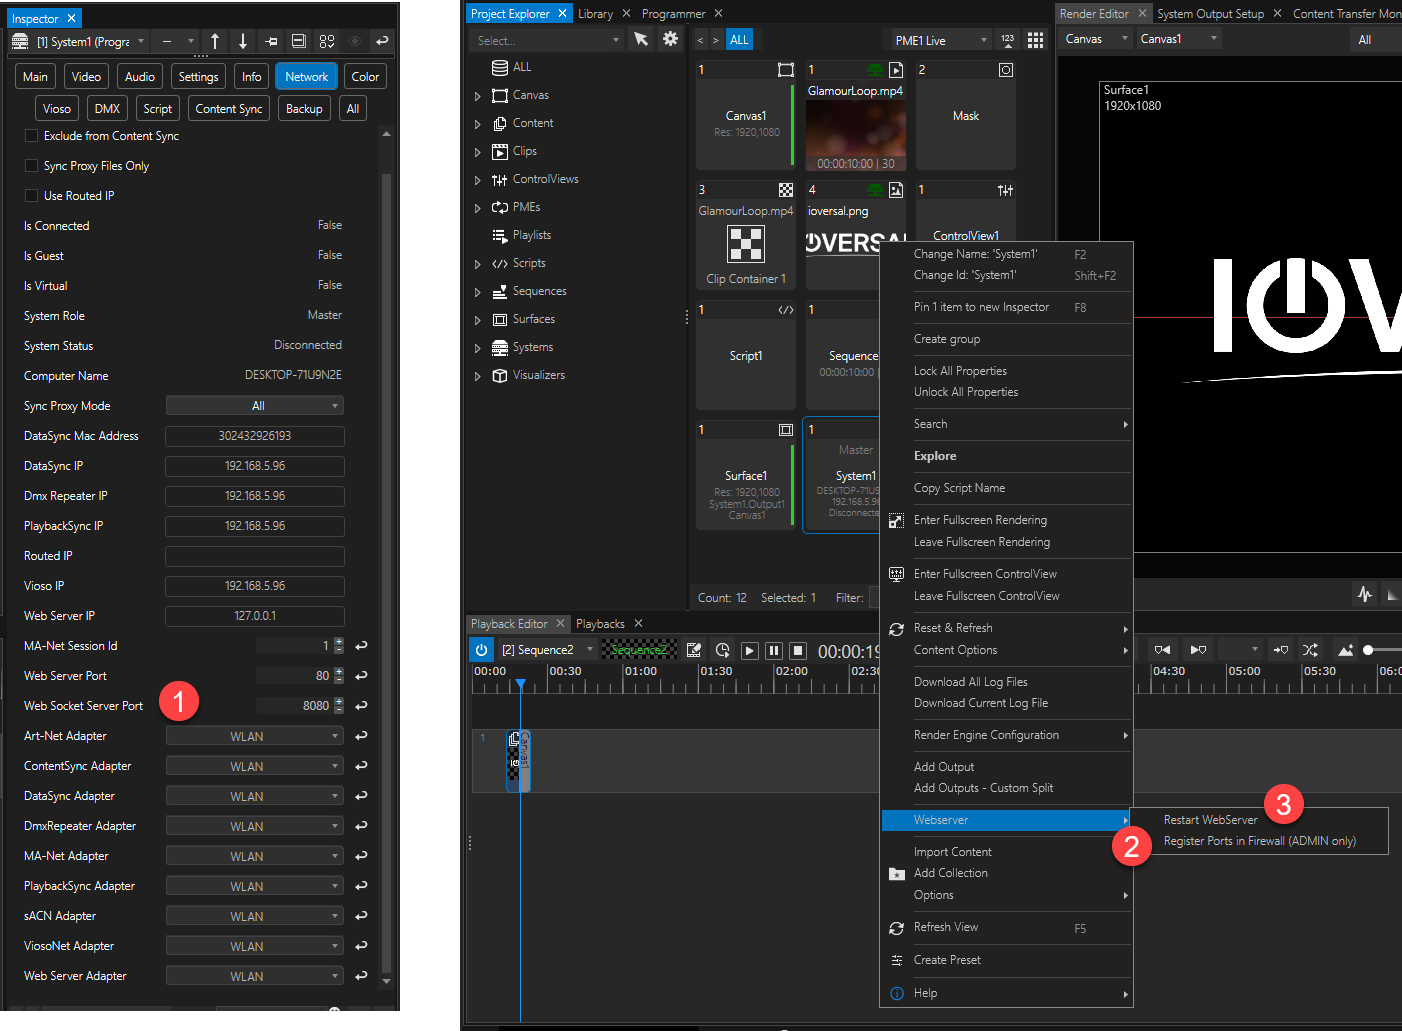
Task: Enable Use Routed IP checkbox
Action: (31, 196)
